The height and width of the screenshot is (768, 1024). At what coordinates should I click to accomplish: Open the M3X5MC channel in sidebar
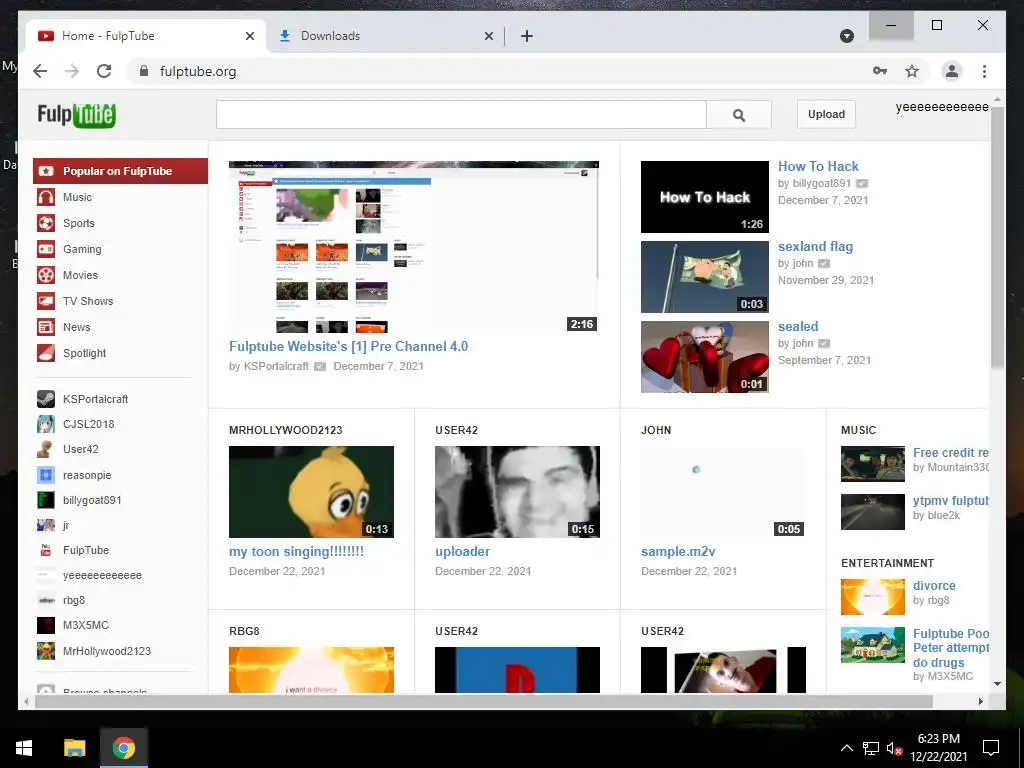(86, 625)
